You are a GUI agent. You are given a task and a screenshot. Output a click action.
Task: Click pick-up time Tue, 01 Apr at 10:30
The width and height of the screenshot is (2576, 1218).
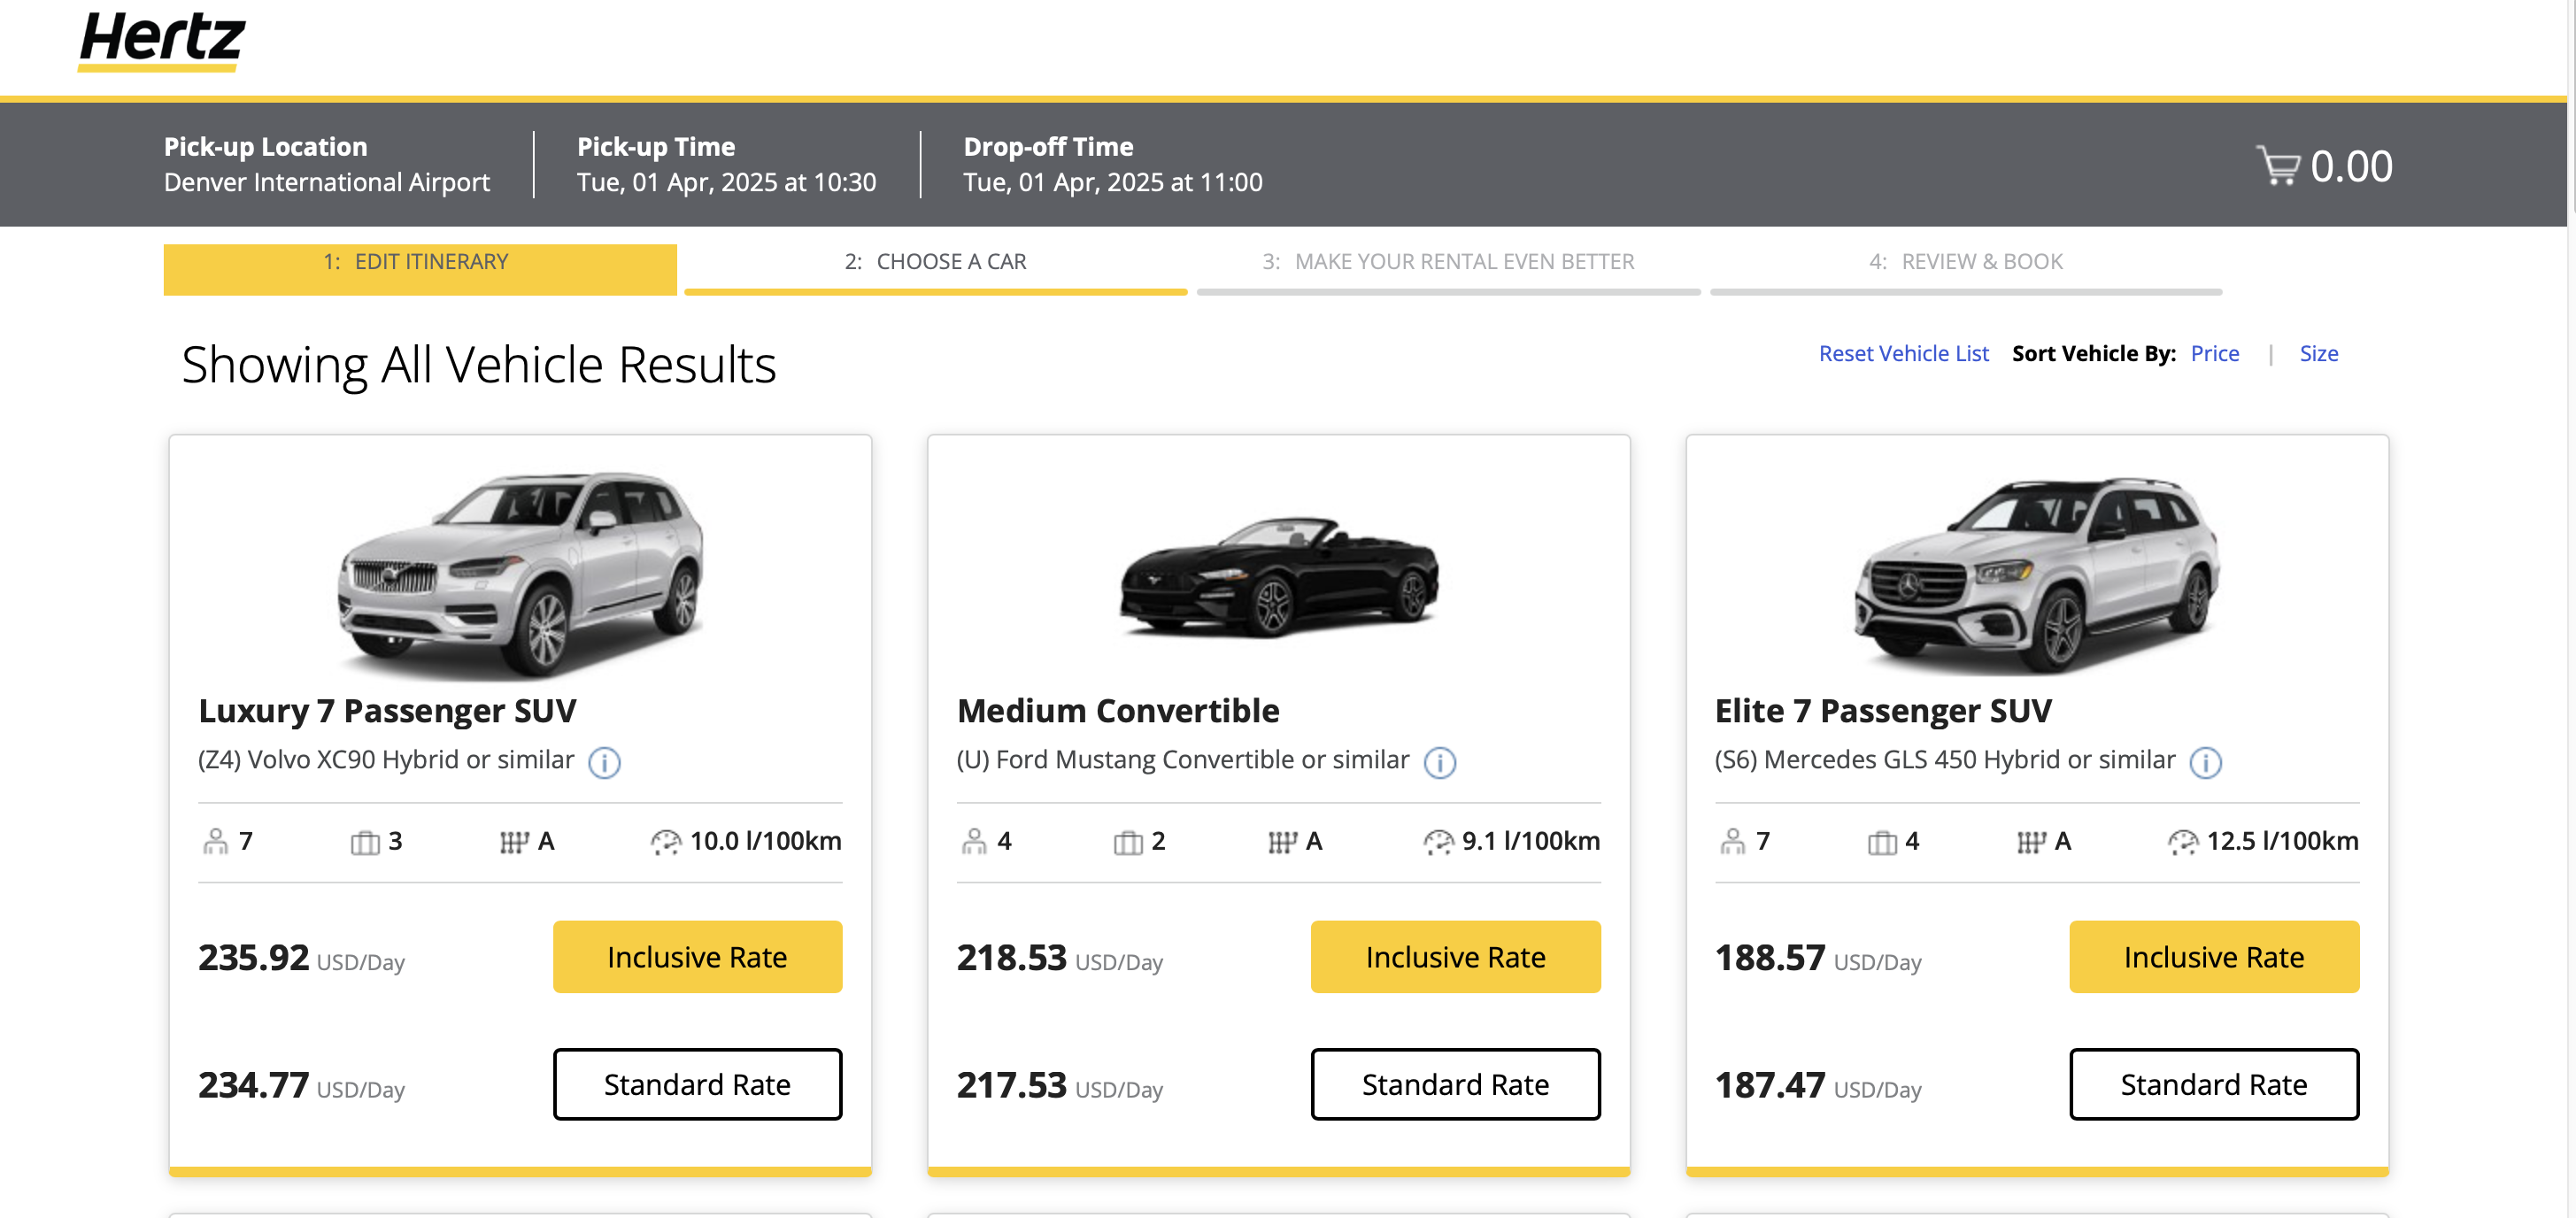click(x=727, y=182)
